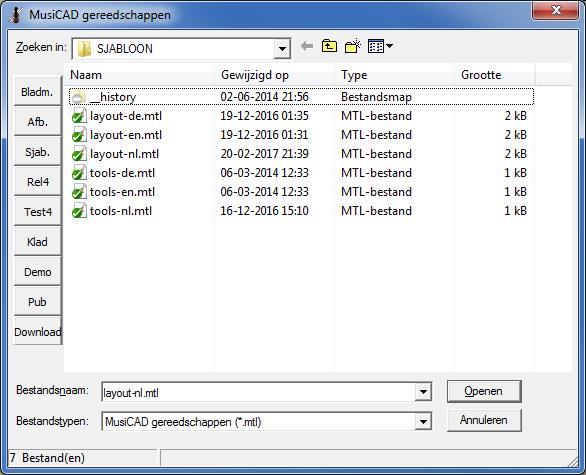Screen dimensions: 586x475
Task: Select the tools-de.mtl file name
Action: (122, 173)
